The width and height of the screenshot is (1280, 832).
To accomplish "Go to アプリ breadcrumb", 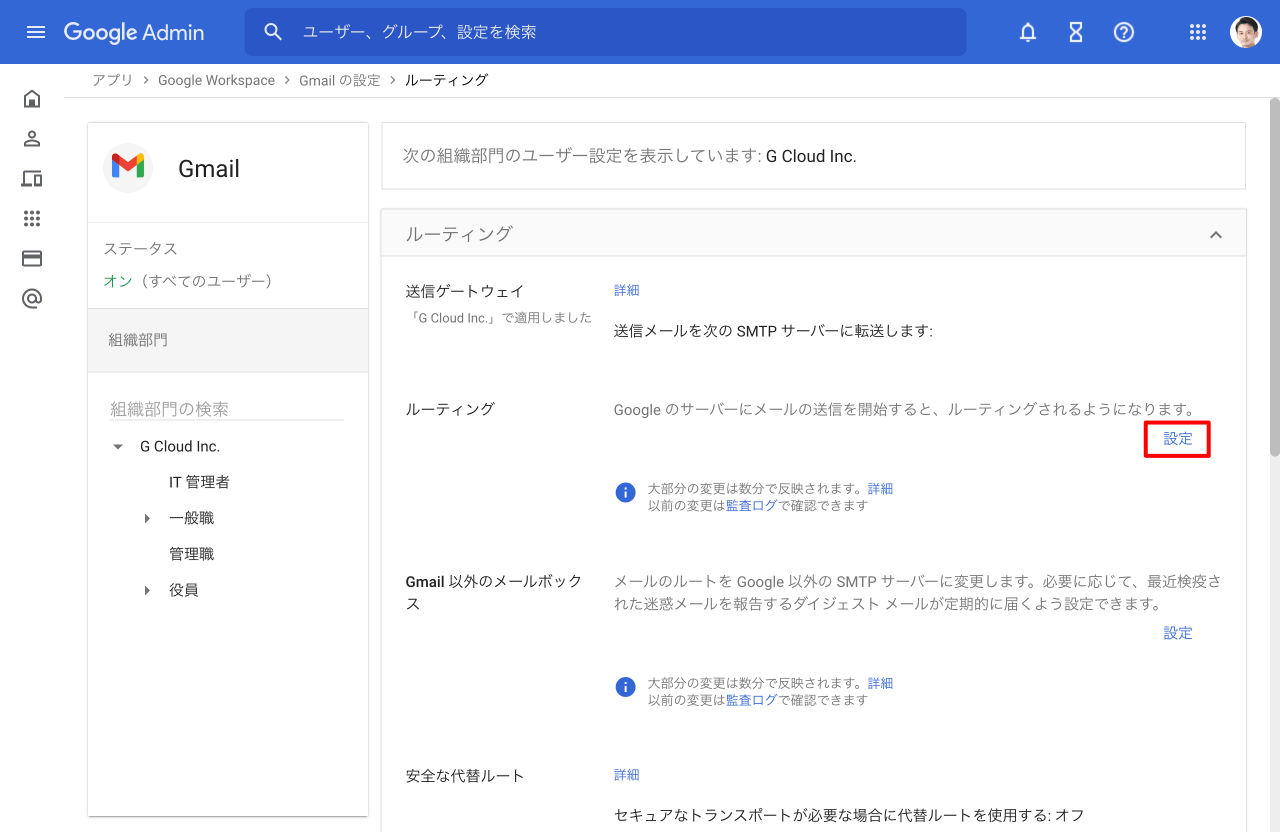I will [x=112, y=80].
